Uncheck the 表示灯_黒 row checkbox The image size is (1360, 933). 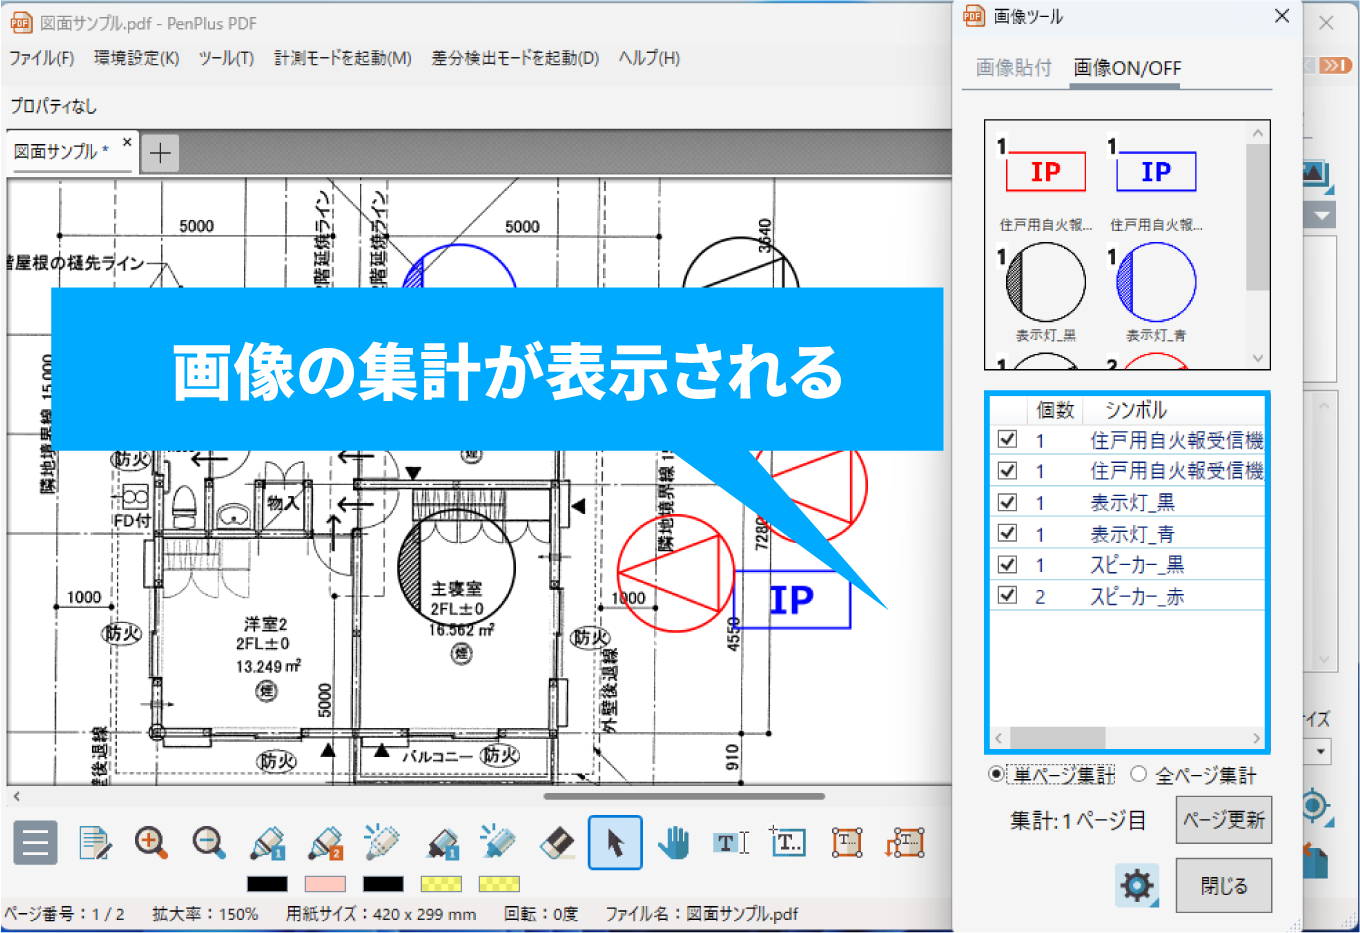coord(1007,501)
